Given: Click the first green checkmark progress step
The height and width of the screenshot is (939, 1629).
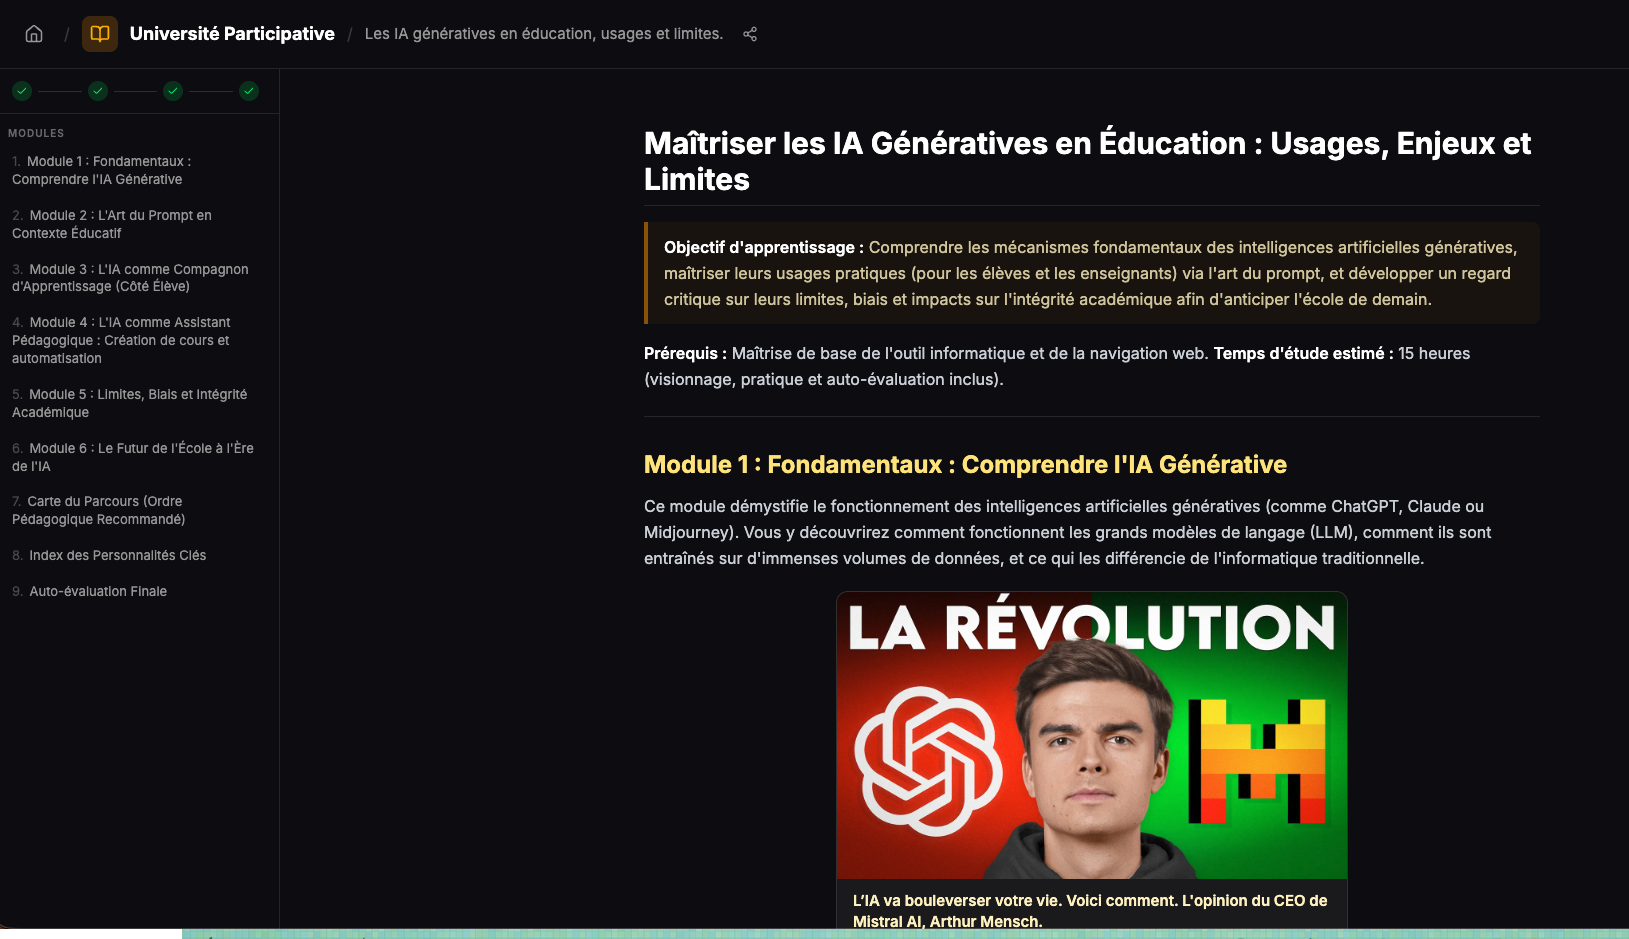Looking at the screenshot, I should click(22, 91).
